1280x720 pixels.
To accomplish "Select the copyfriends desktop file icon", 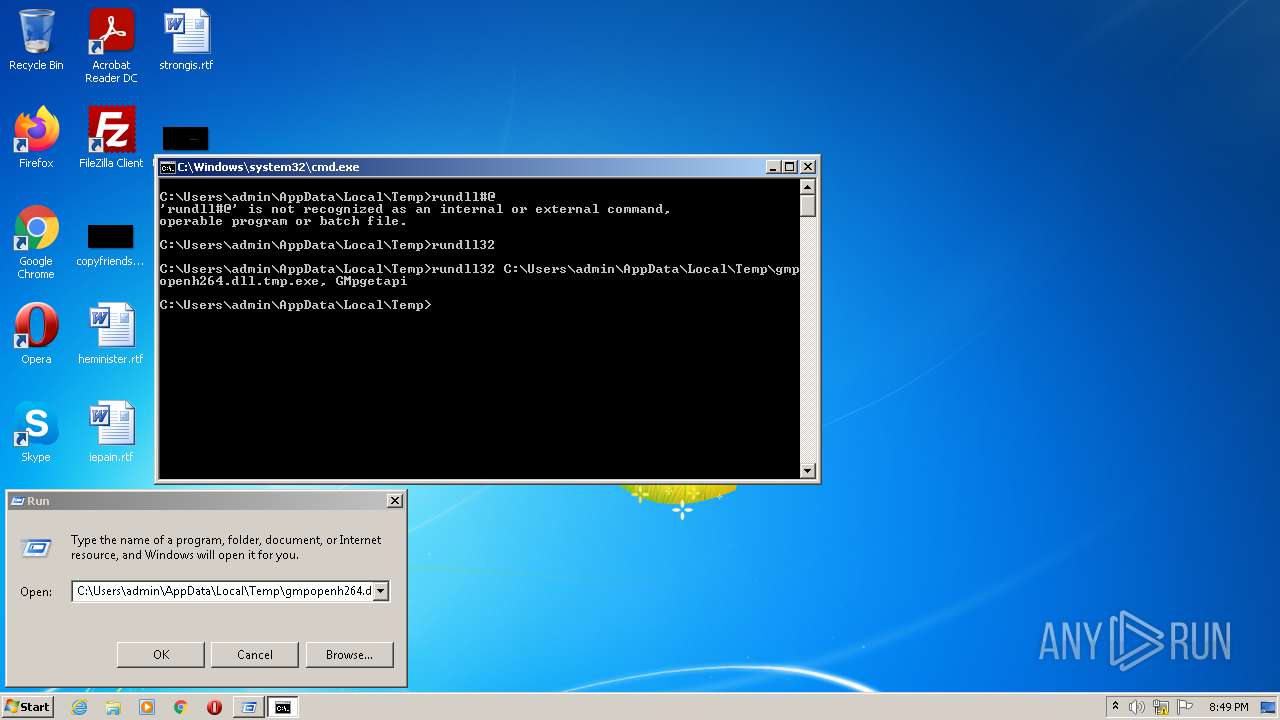I will (110, 245).
